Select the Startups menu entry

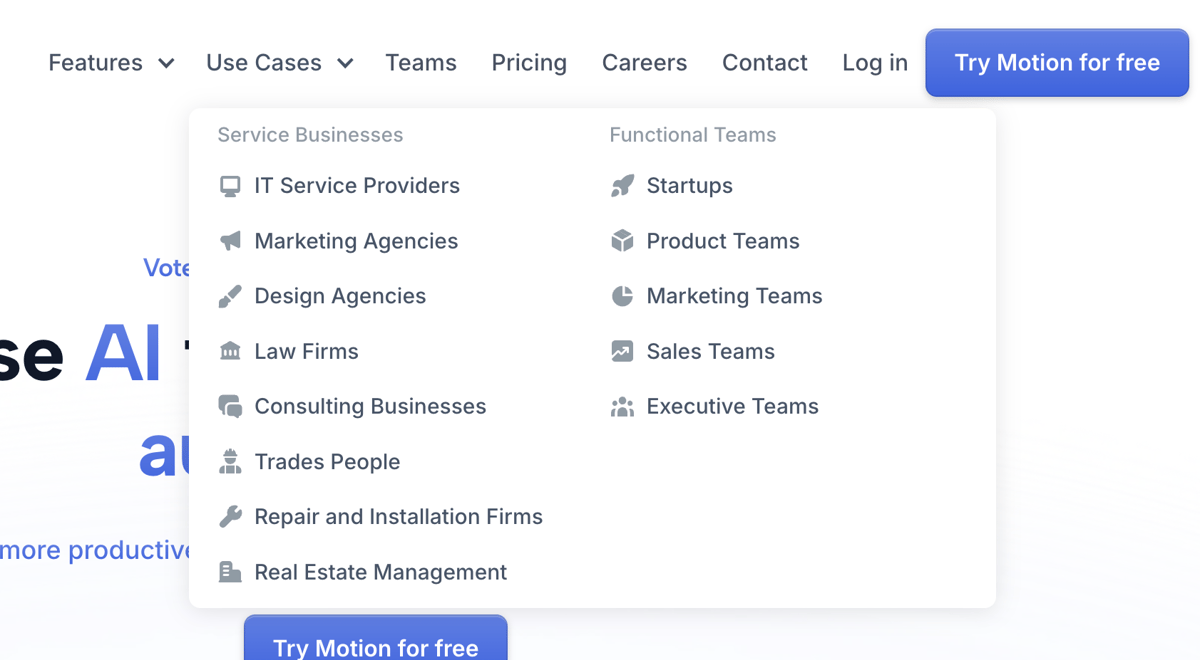[690, 185]
